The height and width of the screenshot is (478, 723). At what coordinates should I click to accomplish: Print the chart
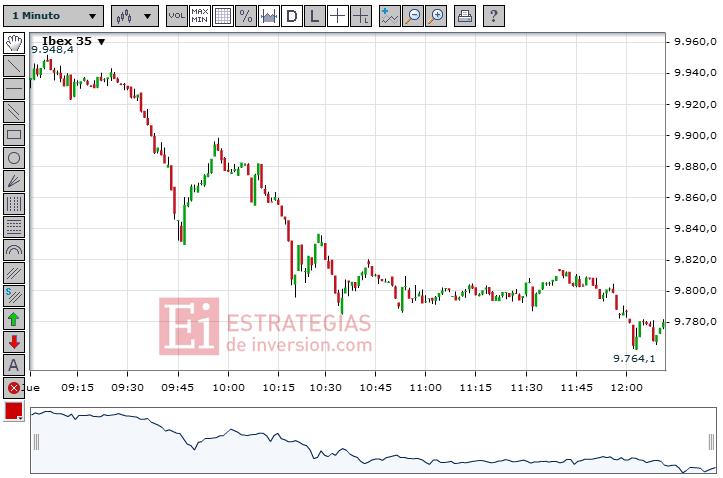click(465, 16)
